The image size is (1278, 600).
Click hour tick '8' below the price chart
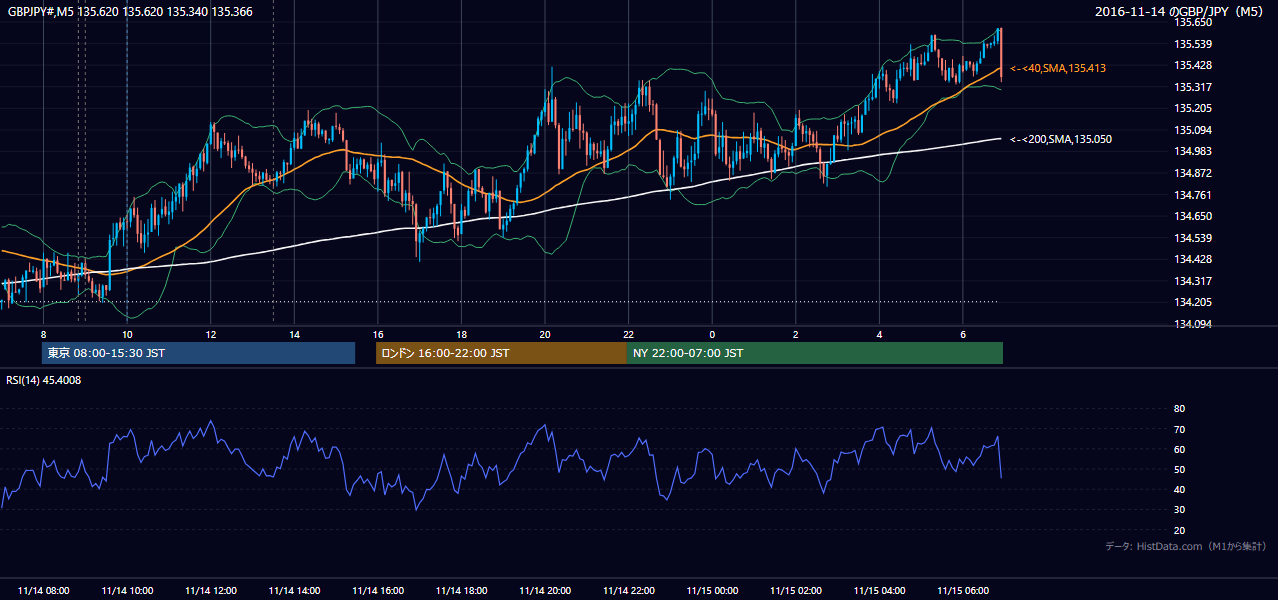coord(43,333)
